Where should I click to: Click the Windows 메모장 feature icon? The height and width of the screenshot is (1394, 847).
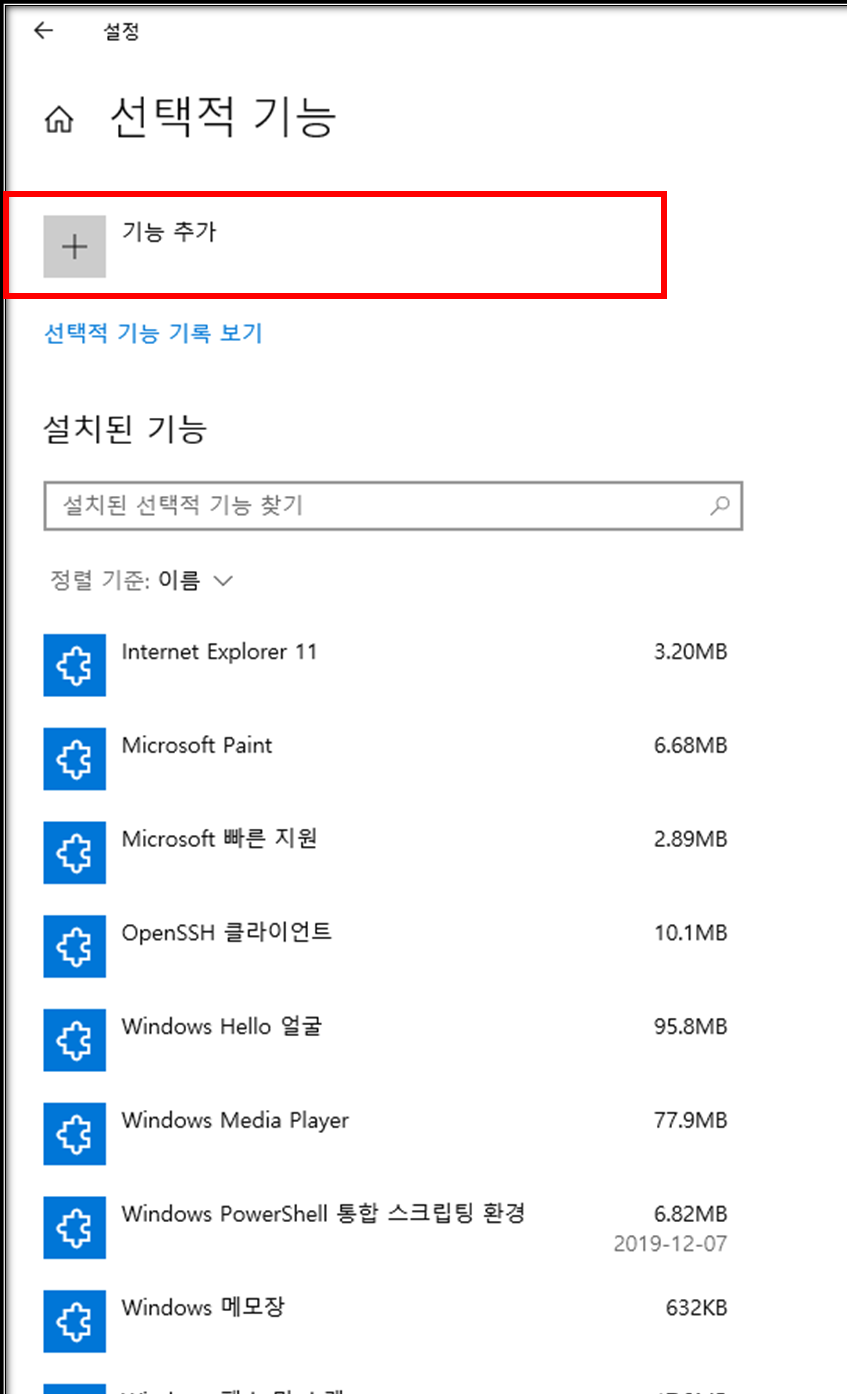click(x=75, y=1321)
